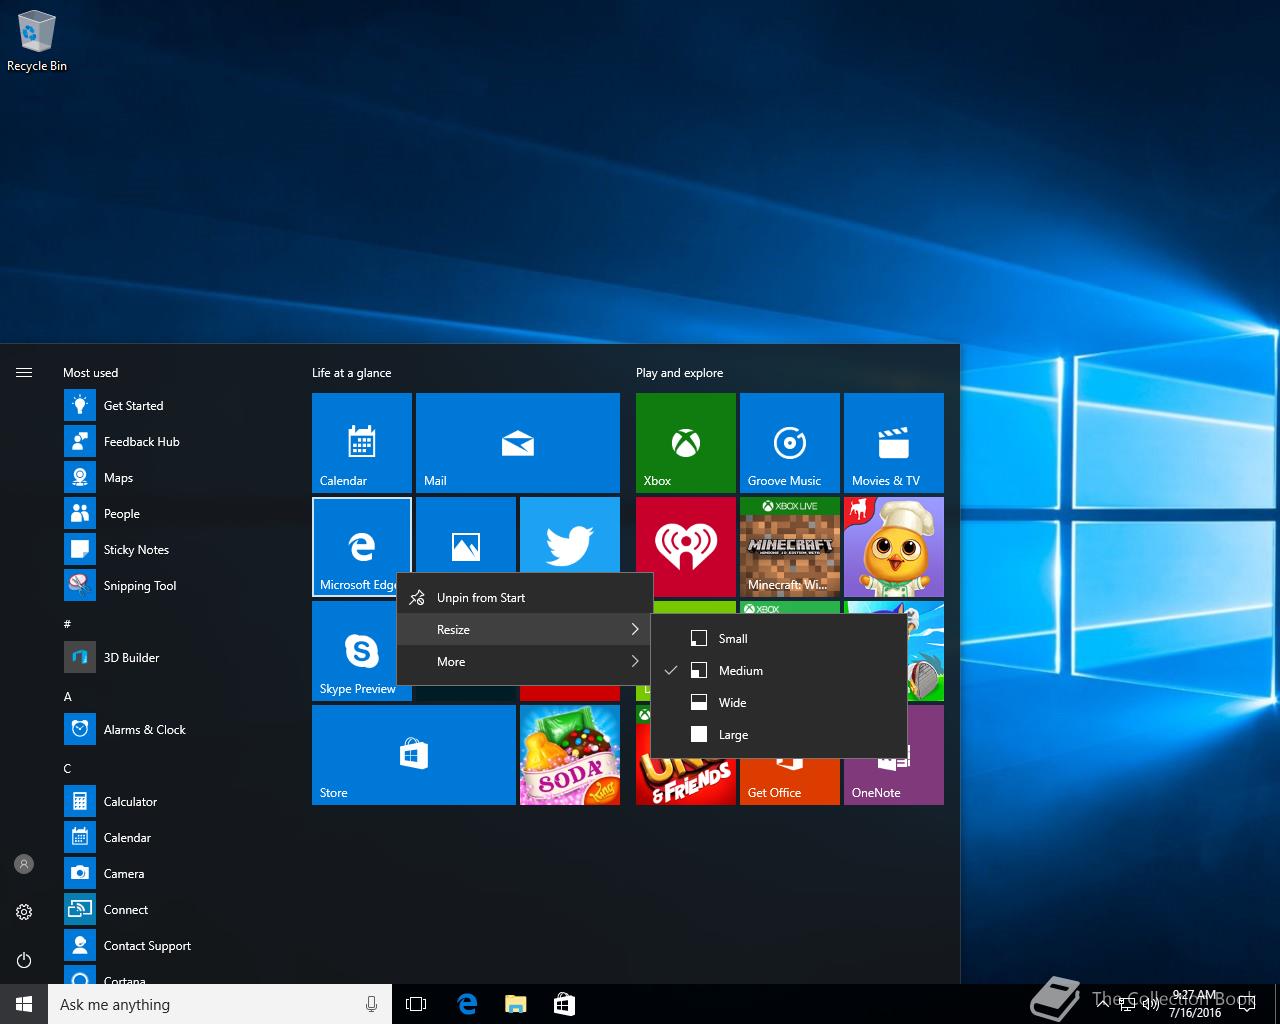The width and height of the screenshot is (1280, 1024).
Task: Expand the More submenu
Action: 525,661
